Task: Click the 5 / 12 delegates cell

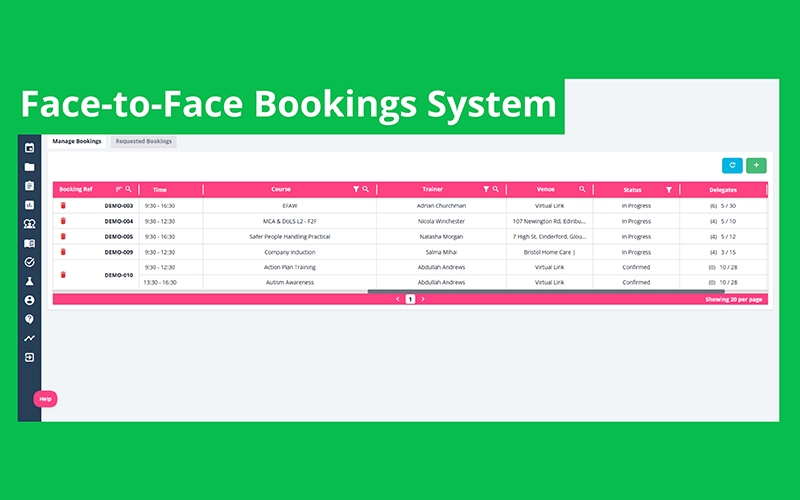Action: 723,237
